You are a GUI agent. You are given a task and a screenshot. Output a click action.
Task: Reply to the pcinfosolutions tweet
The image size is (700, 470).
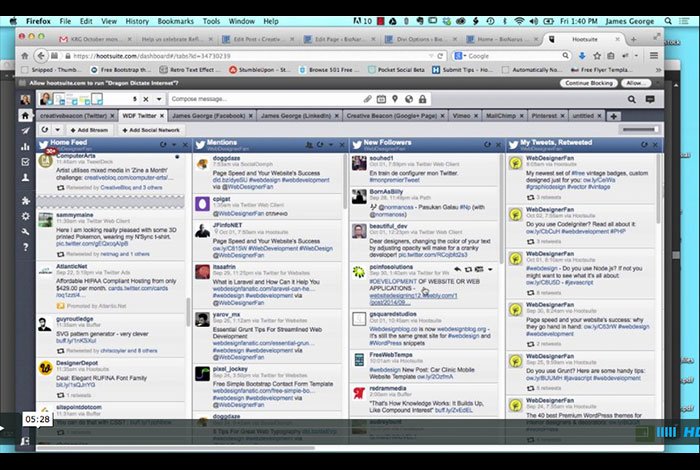point(458,269)
